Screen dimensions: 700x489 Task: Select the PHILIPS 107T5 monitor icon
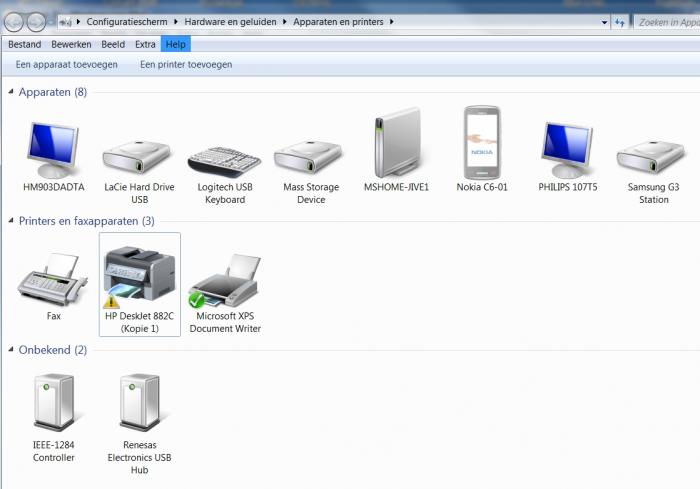tap(567, 150)
